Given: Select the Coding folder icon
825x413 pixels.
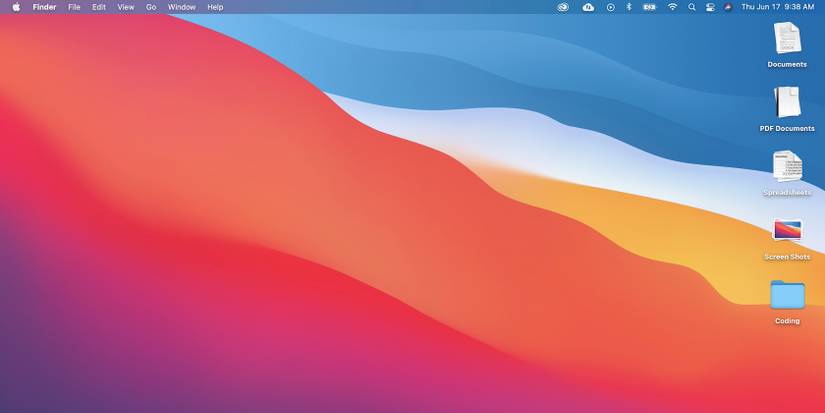Looking at the screenshot, I should coord(787,295).
